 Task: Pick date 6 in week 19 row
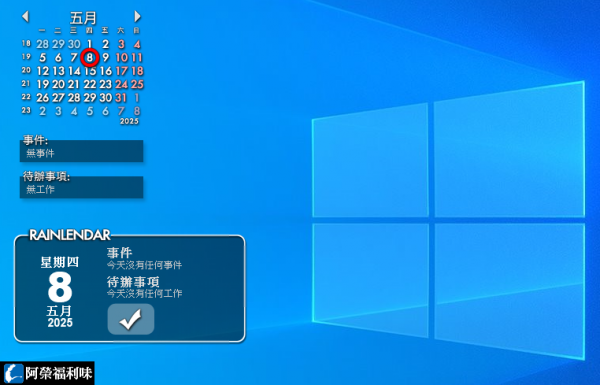(x=58, y=58)
